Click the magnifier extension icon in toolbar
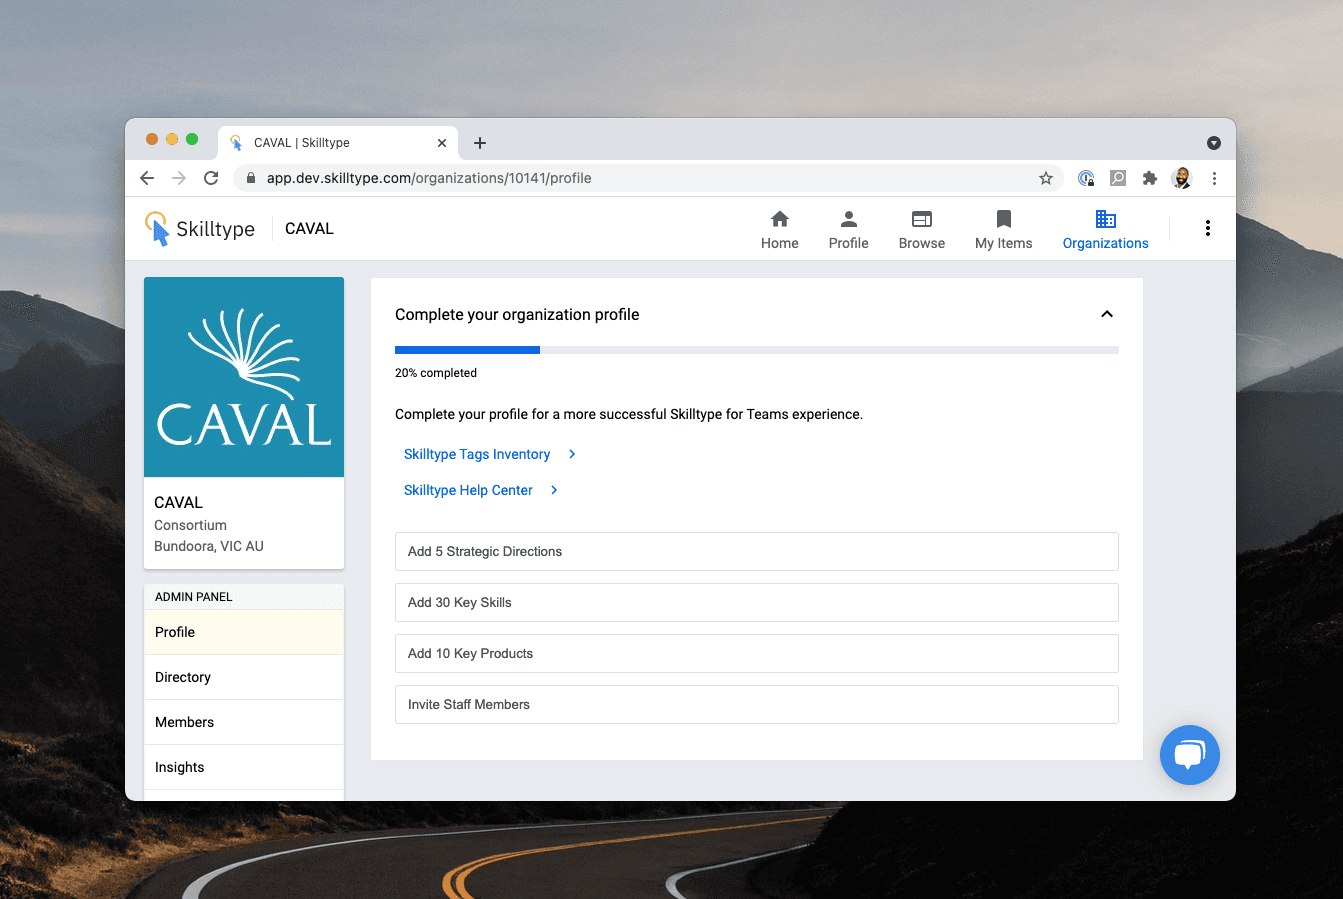The width and height of the screenshot is (1343, 899). click(x=1118, y=178)
